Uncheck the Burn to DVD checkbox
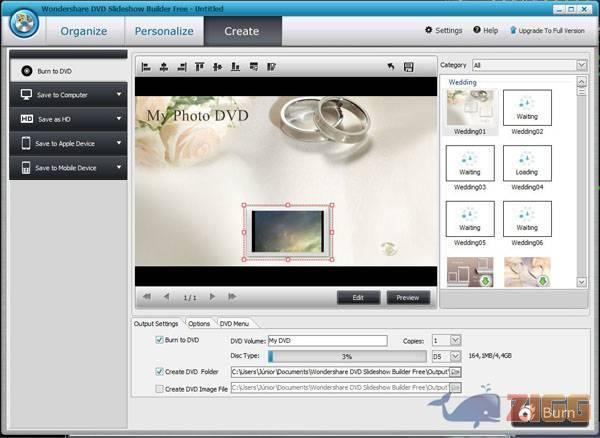600x438 pixels. pos(159,340)
